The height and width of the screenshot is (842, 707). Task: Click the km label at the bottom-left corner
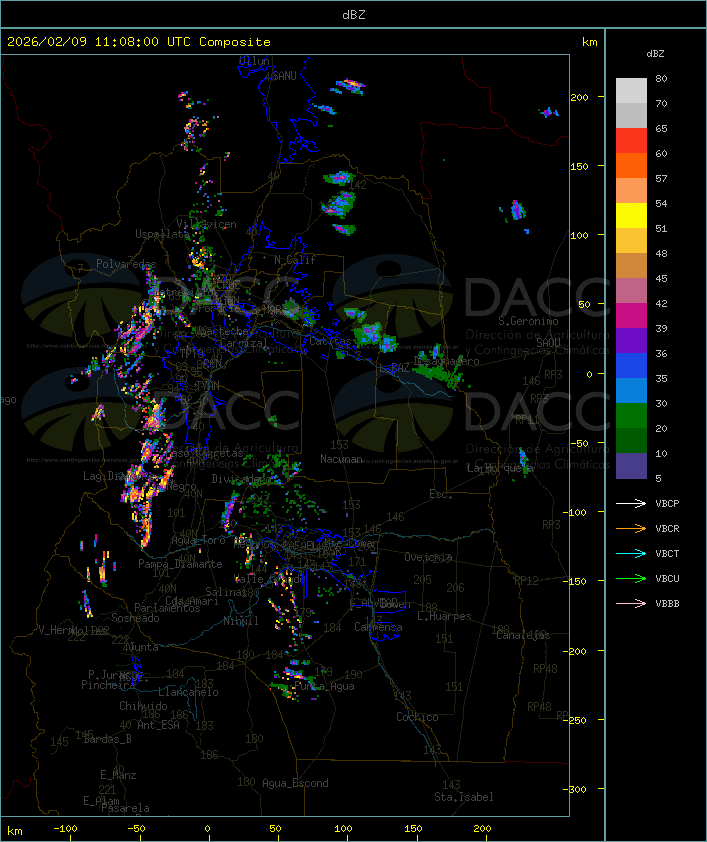click(15, 831)
